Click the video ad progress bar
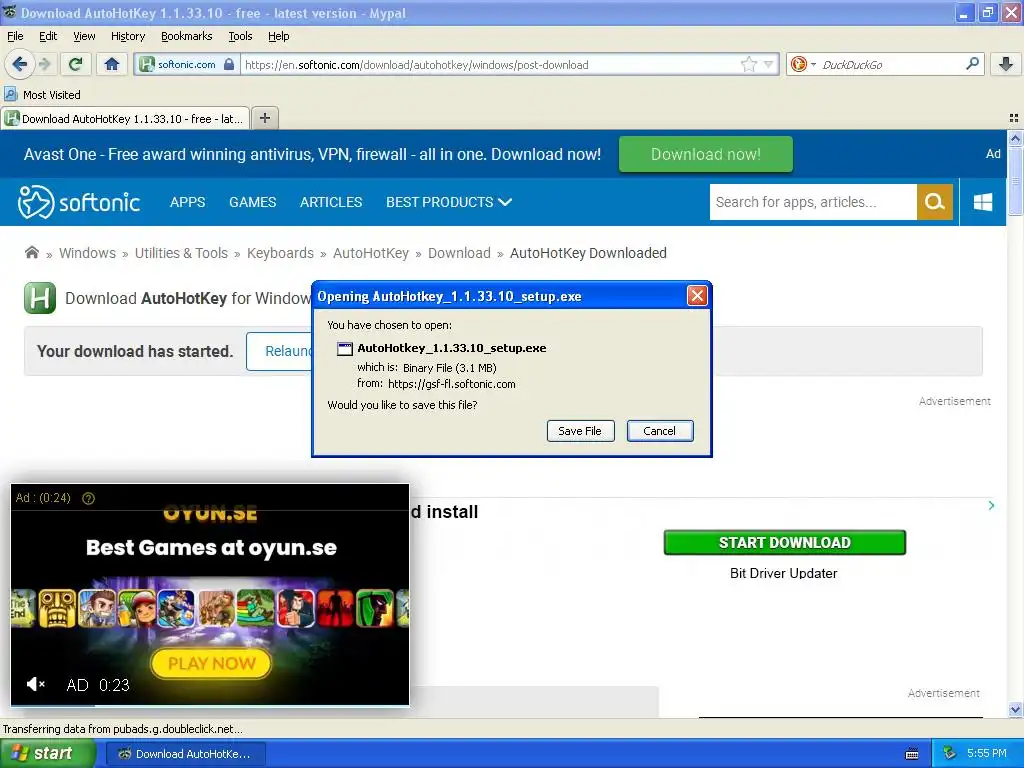This screenshot has width=1024, height=768. click(x=210, y=705)
